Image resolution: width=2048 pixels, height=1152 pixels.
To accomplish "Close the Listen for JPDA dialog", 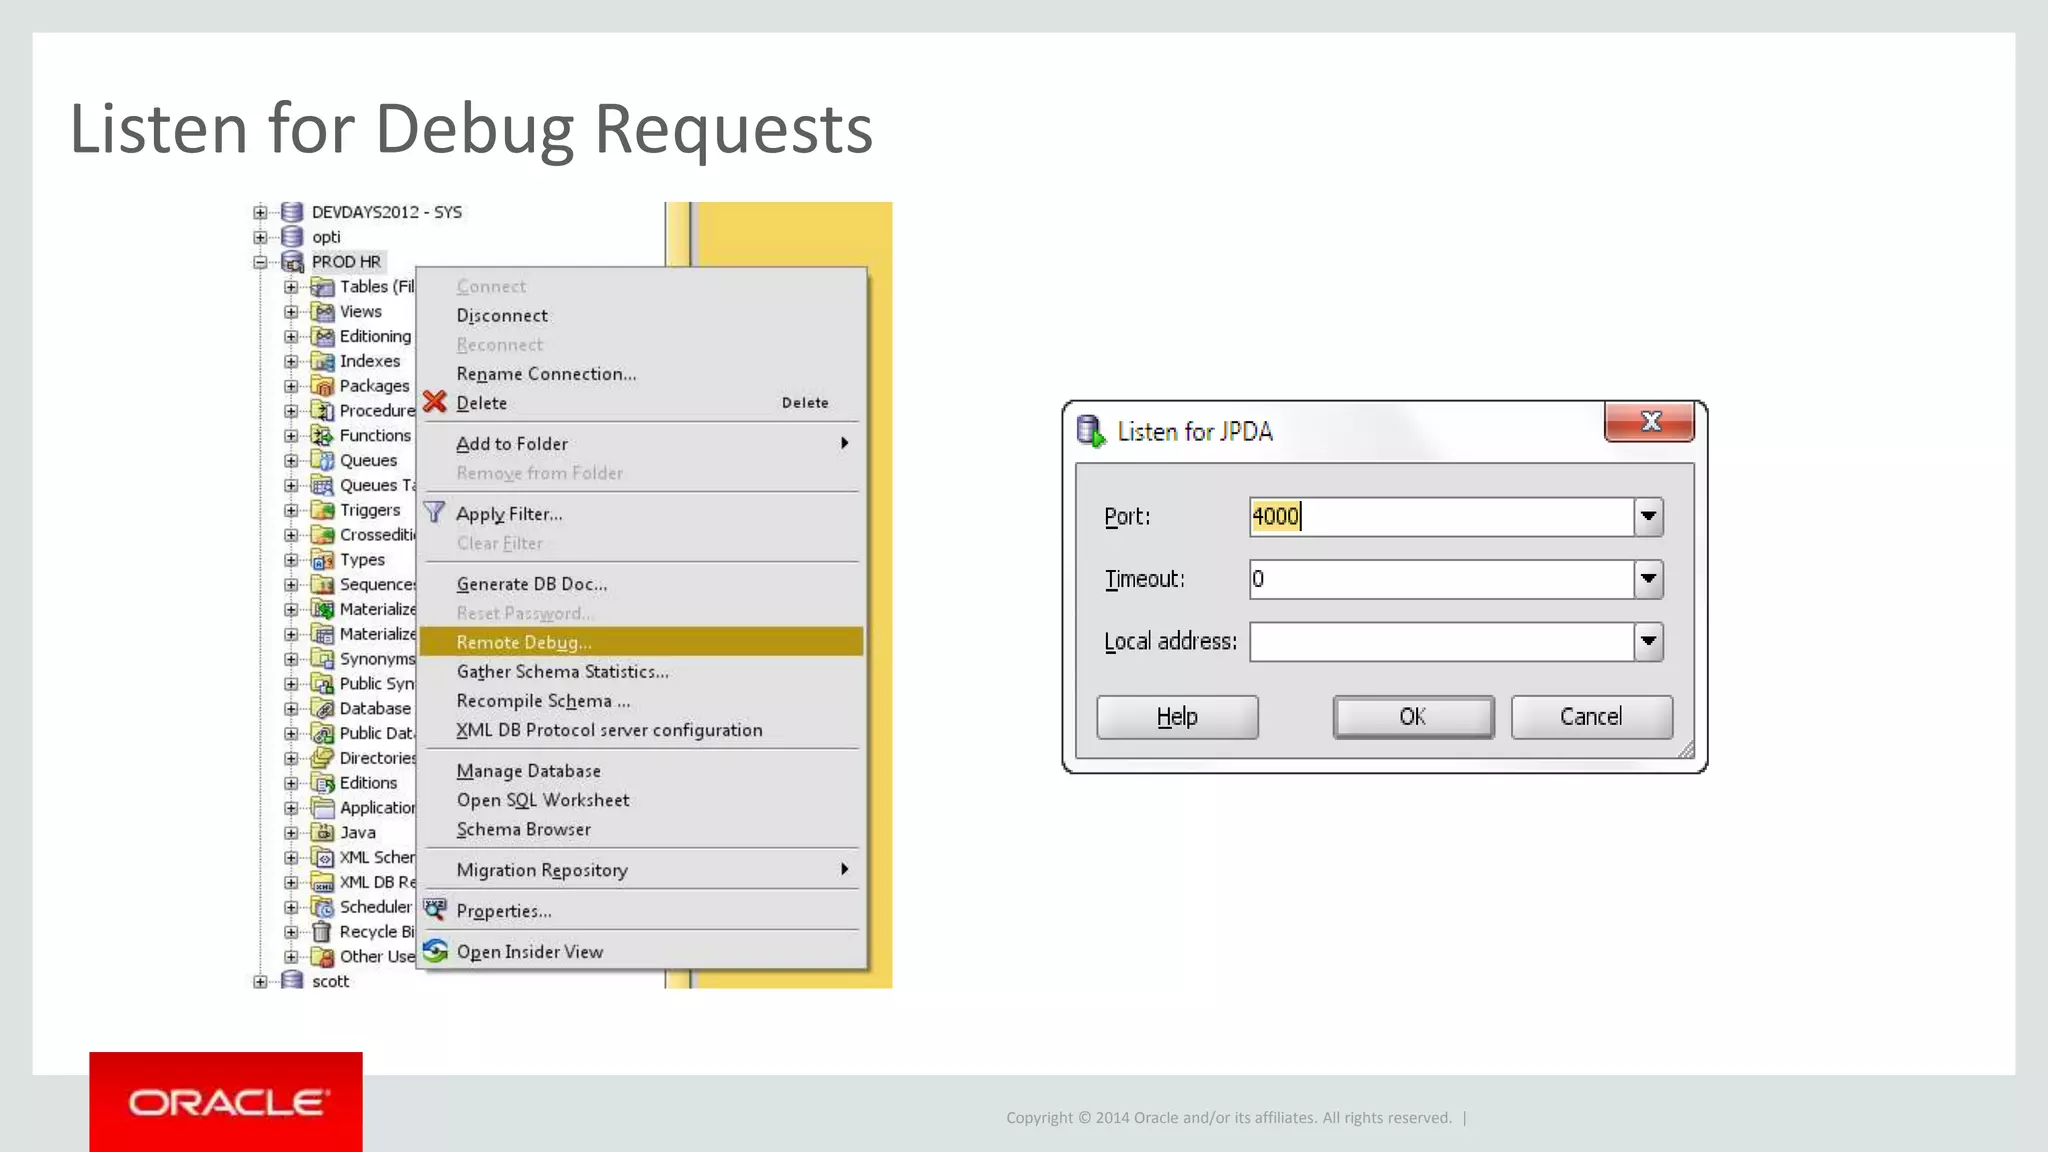I will tap(1650, 421).
